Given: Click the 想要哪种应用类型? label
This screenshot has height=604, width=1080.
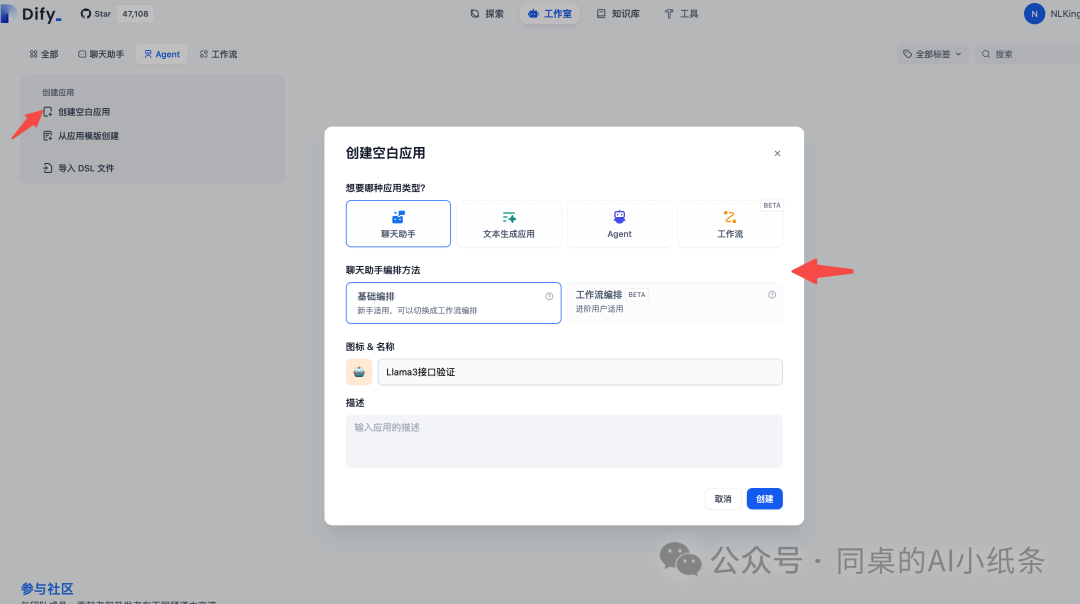Looking at the screenshot, I should pyautogui.click(x=386, y=188).
